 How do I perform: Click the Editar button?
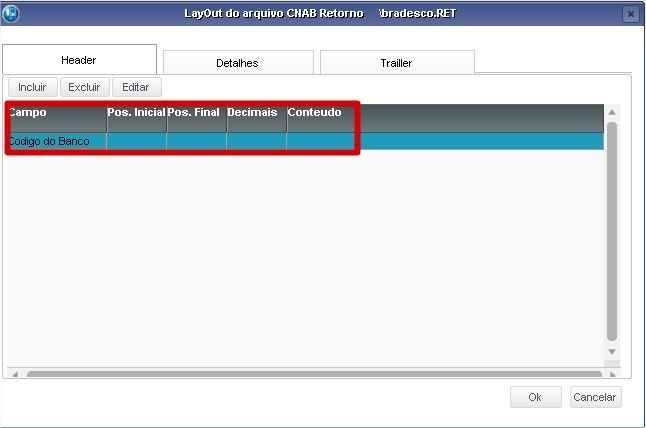tap(137, 87)
